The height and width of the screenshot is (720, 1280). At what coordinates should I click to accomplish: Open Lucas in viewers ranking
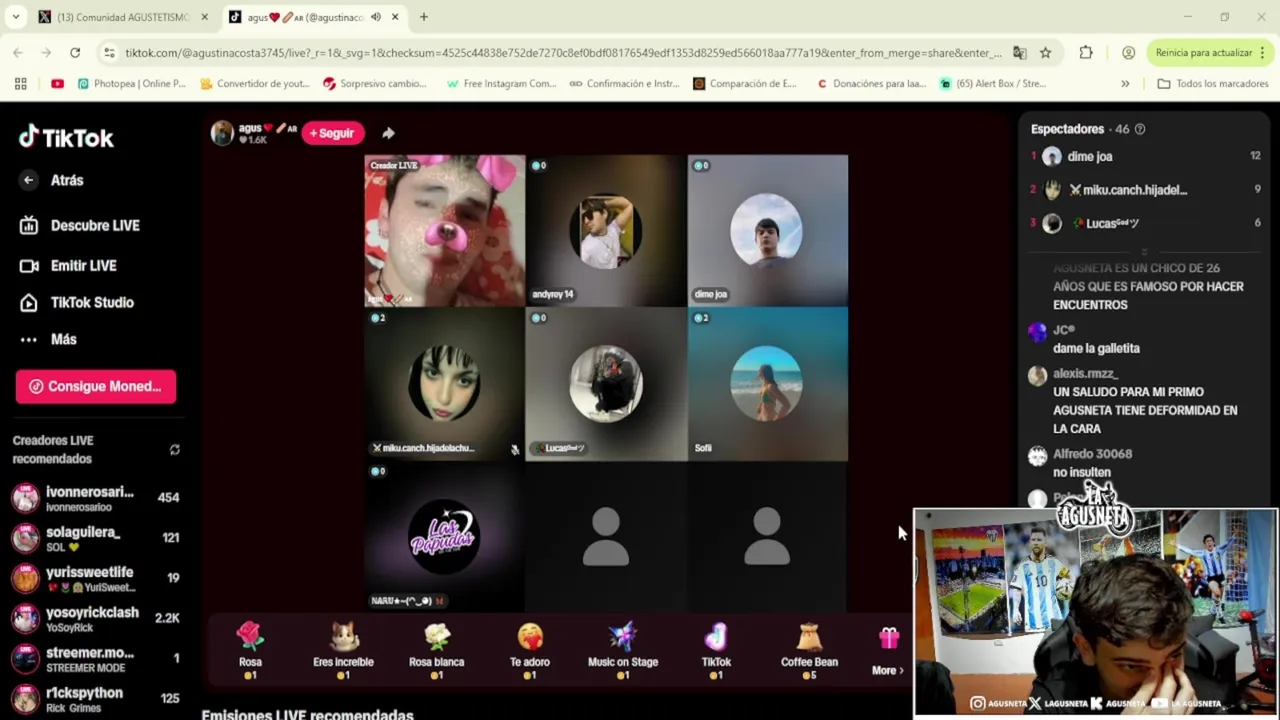(x=1145, y=223)
